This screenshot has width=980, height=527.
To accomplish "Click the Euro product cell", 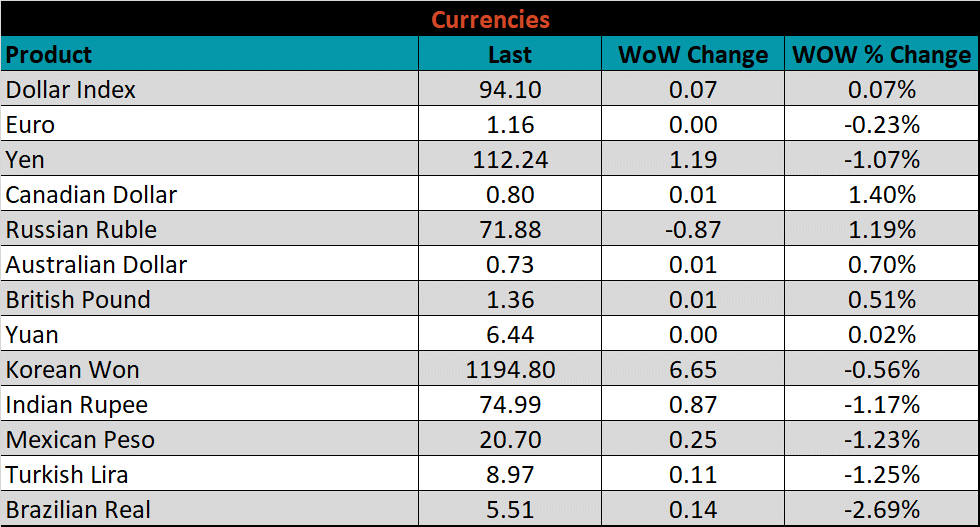I will pyautogui.click(x=31, y=125).
